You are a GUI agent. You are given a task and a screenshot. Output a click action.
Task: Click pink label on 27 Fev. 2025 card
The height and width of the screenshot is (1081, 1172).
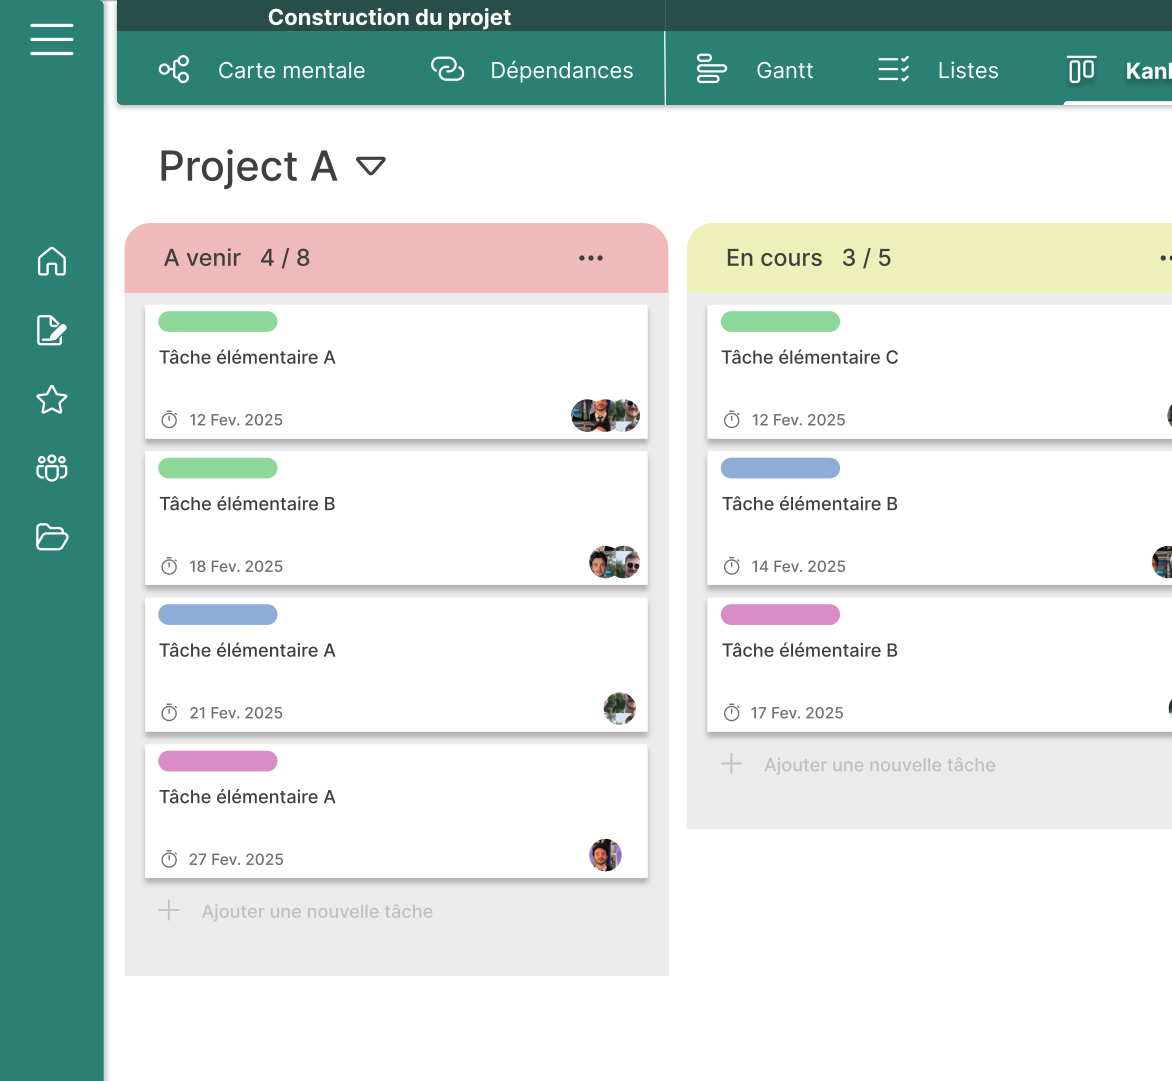(218, 761)
